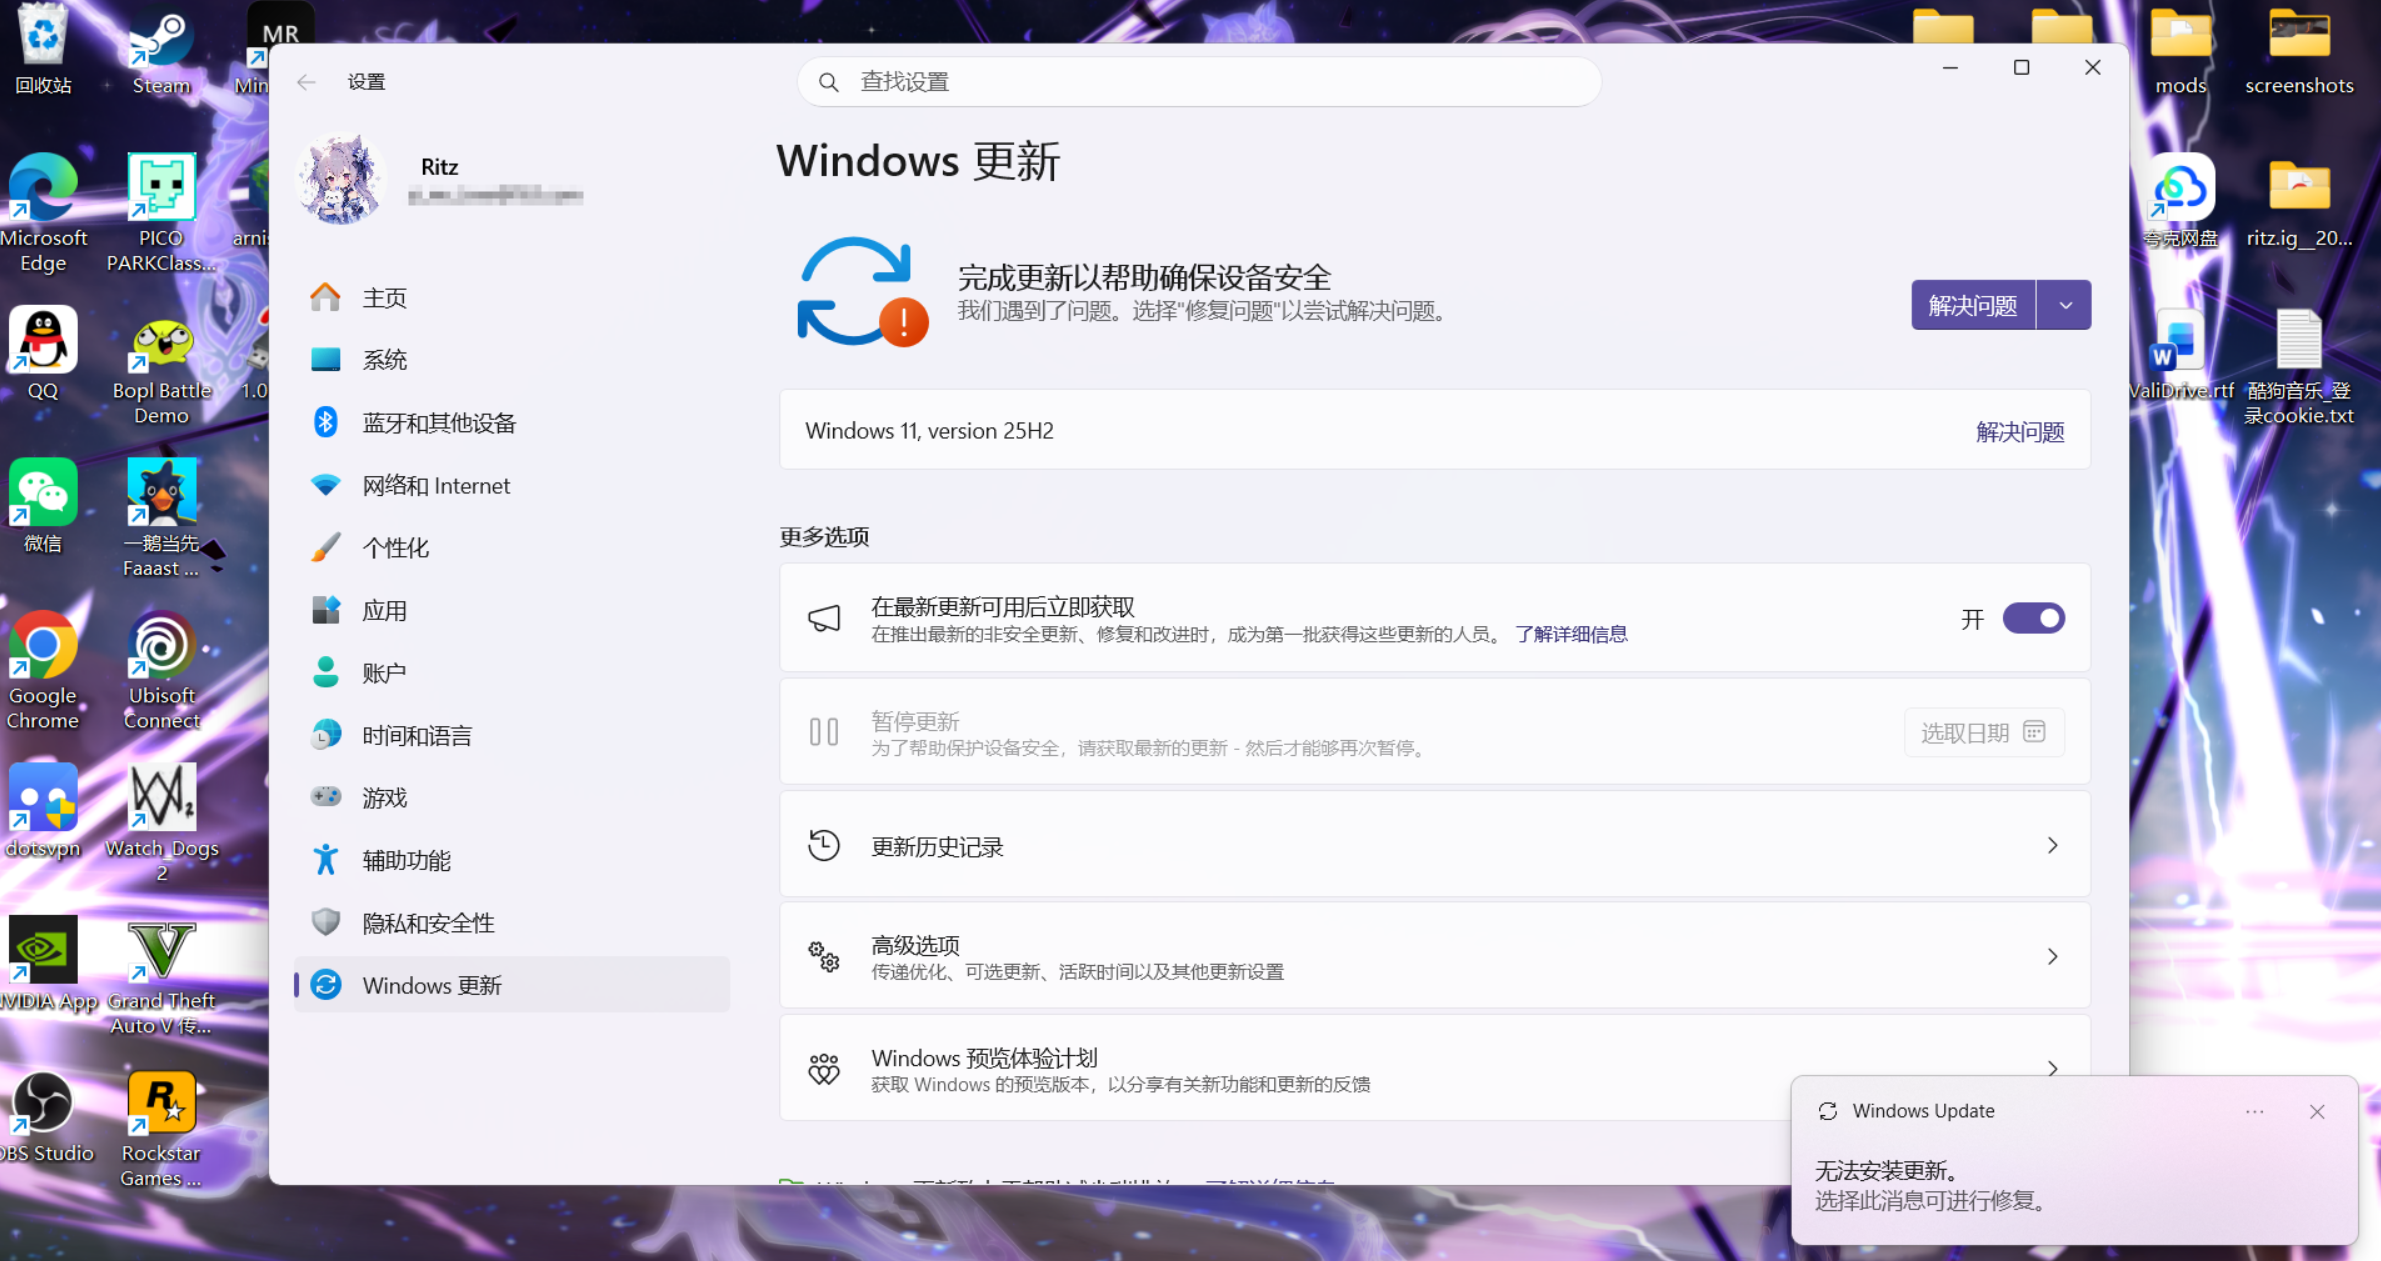Open the Recycle Bin desktop icon
The width and height of the screenshot is (2381, 1261).
tap(43, 50)
